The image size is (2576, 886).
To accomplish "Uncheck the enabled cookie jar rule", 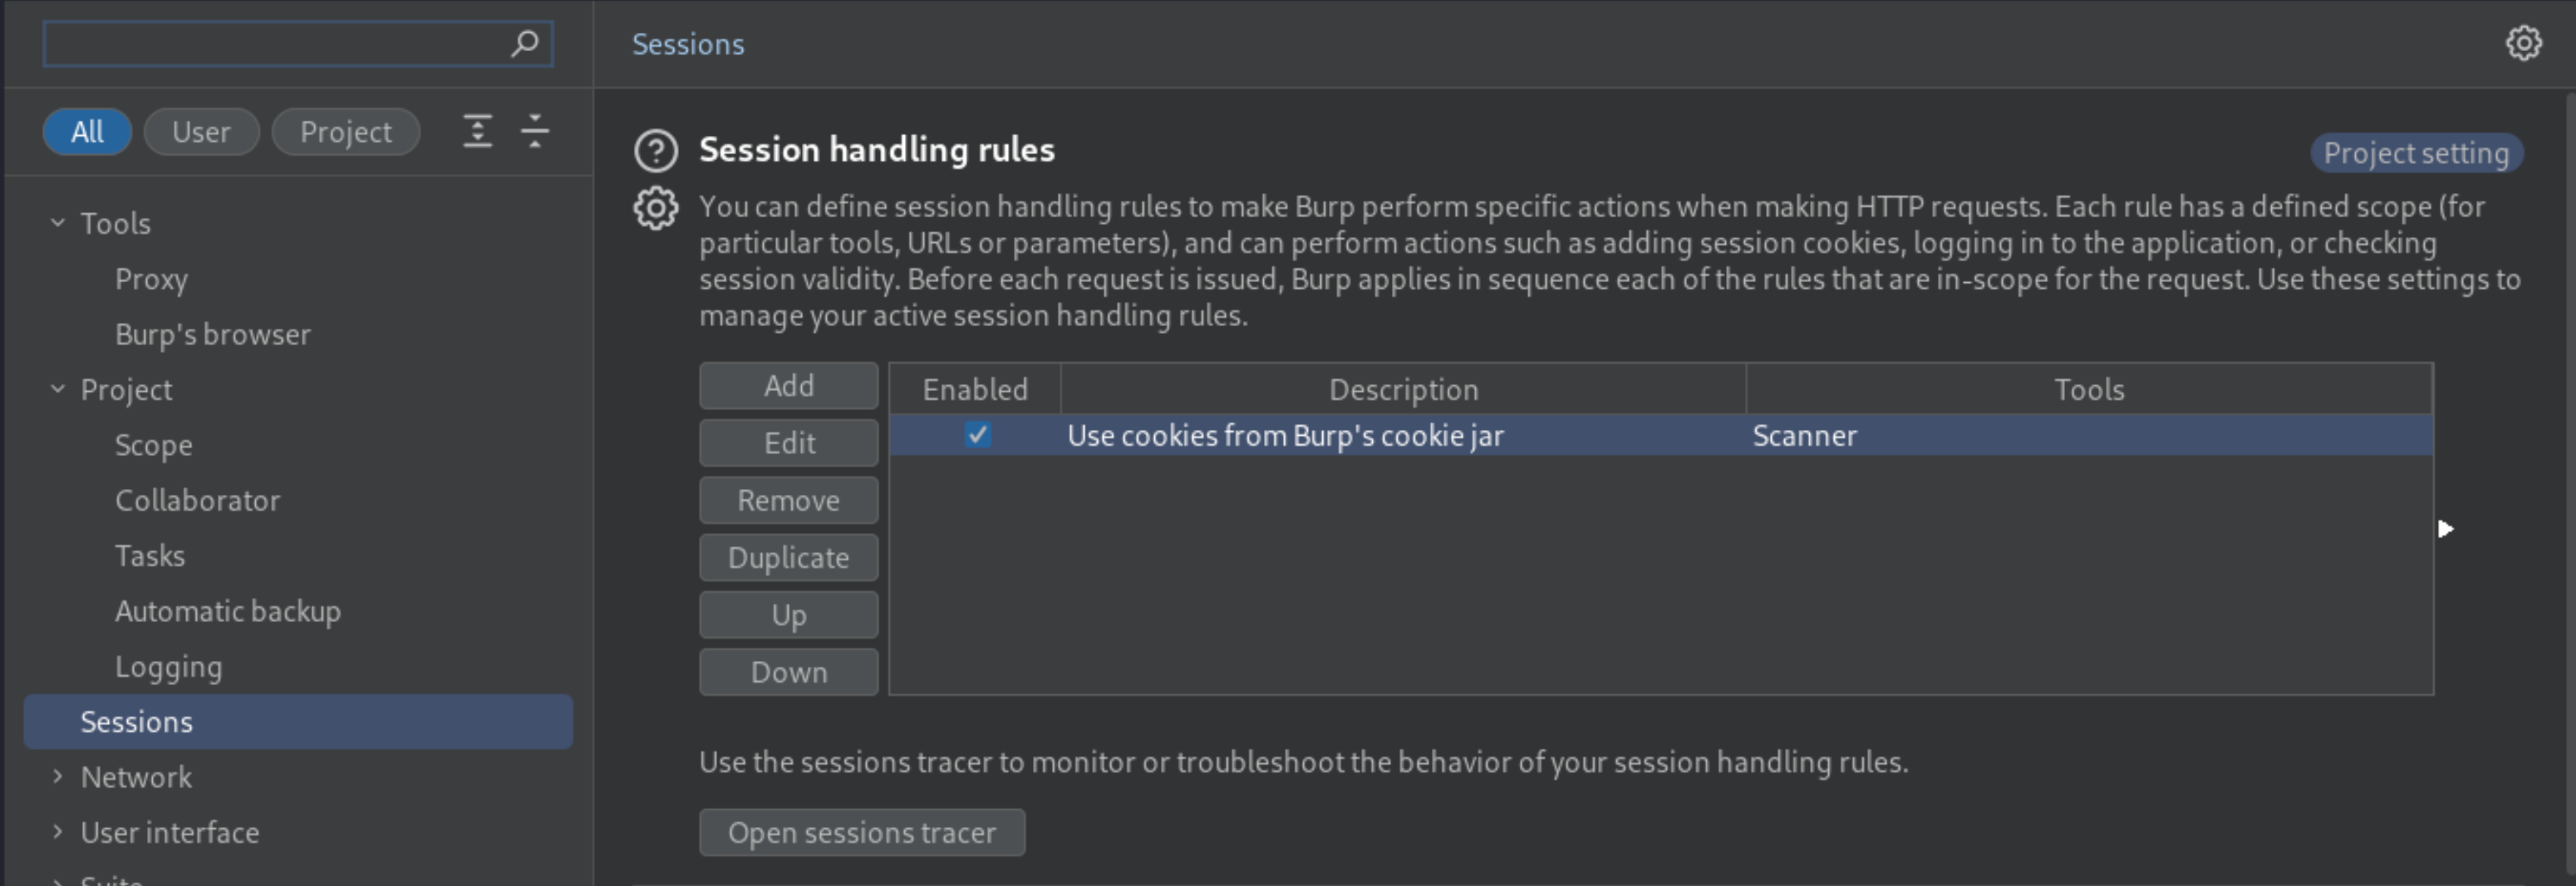I will pyautogui.click(x=977, y=435).
